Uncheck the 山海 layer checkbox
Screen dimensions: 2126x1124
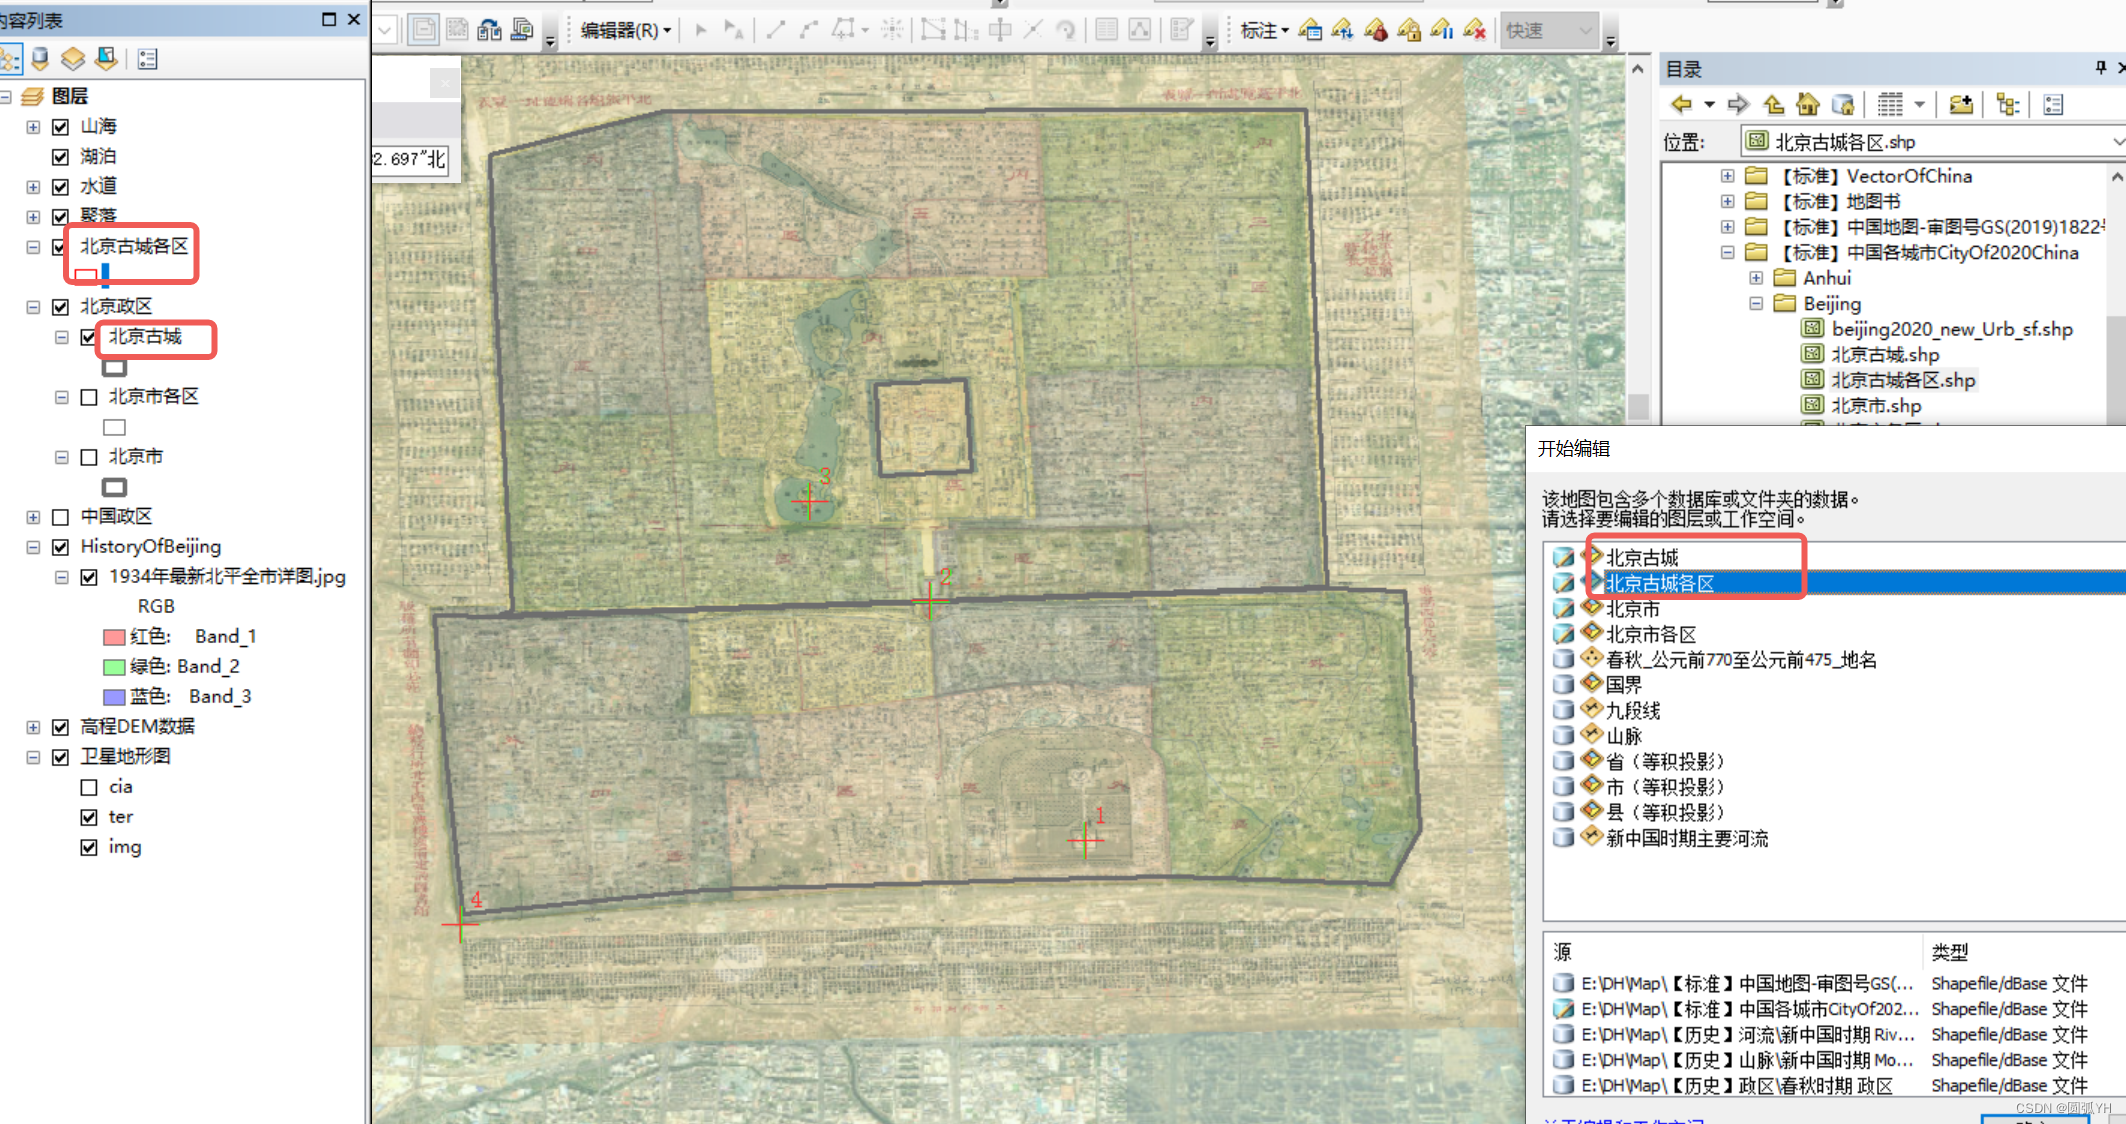[x=60, y=127]
